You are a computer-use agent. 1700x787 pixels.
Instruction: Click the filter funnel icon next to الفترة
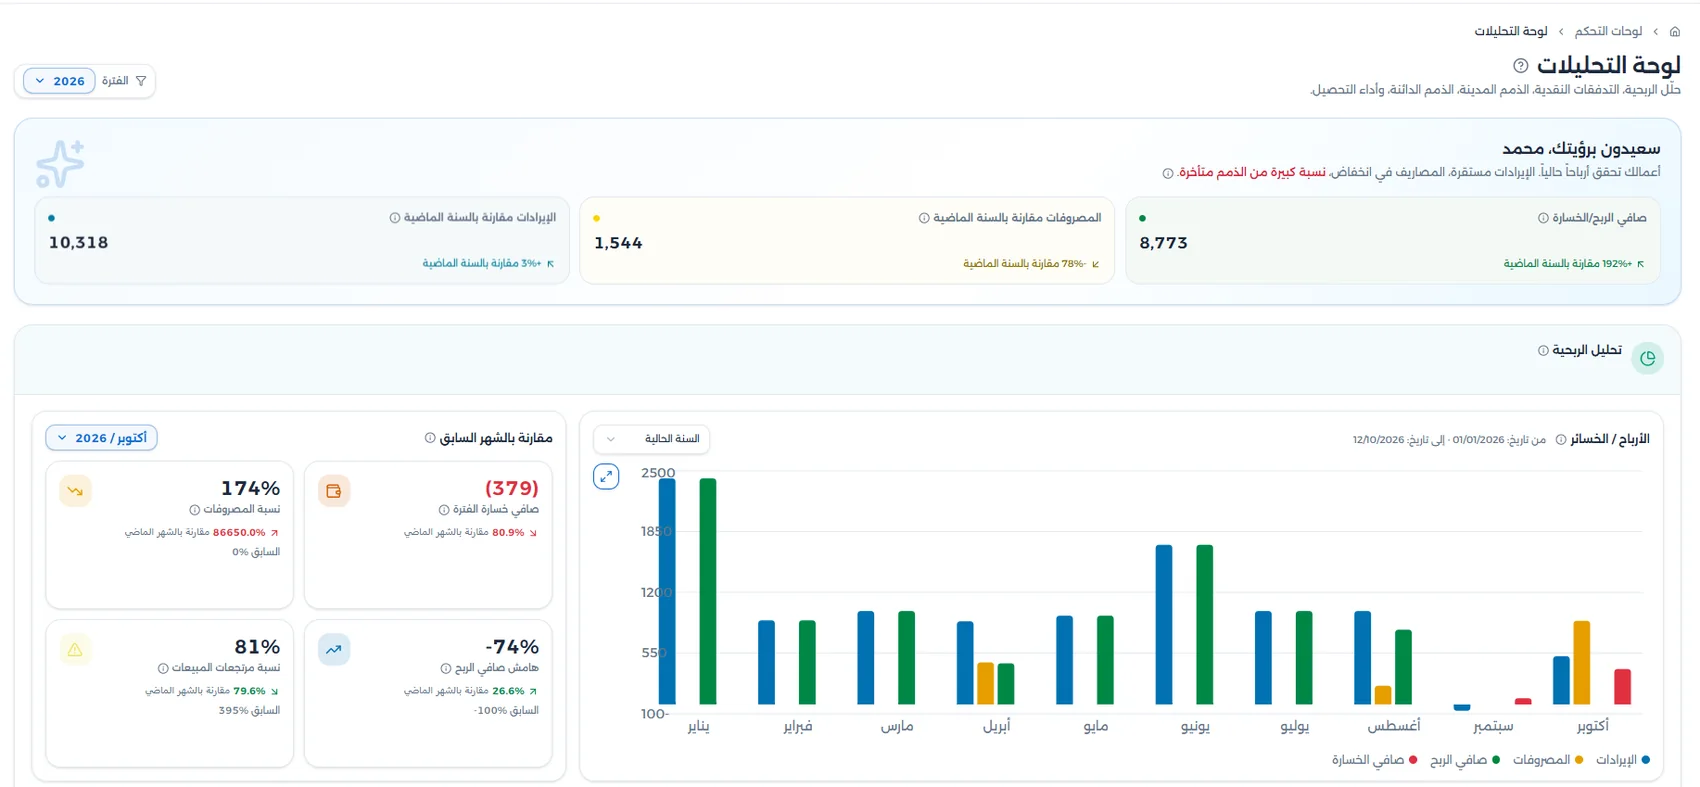(141, 81)
